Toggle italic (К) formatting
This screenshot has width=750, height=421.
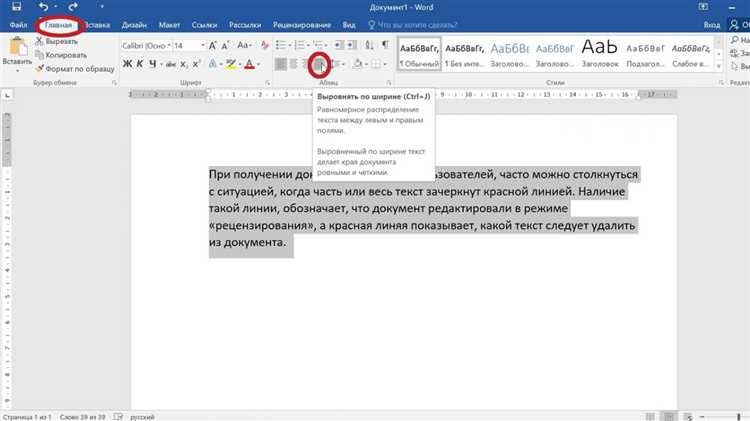coord(140,64)
